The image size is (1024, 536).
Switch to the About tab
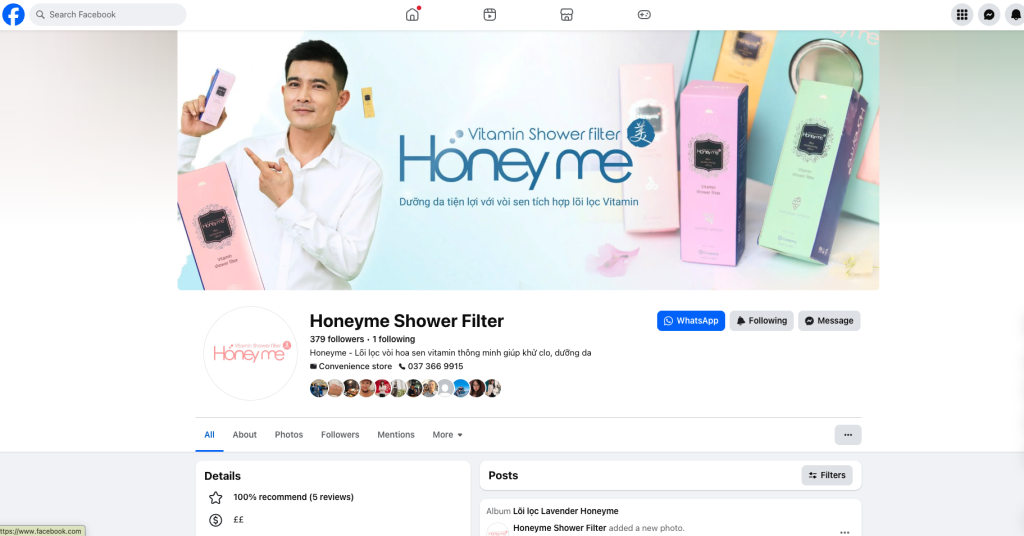pyautogui.click(x=245, y=435)
